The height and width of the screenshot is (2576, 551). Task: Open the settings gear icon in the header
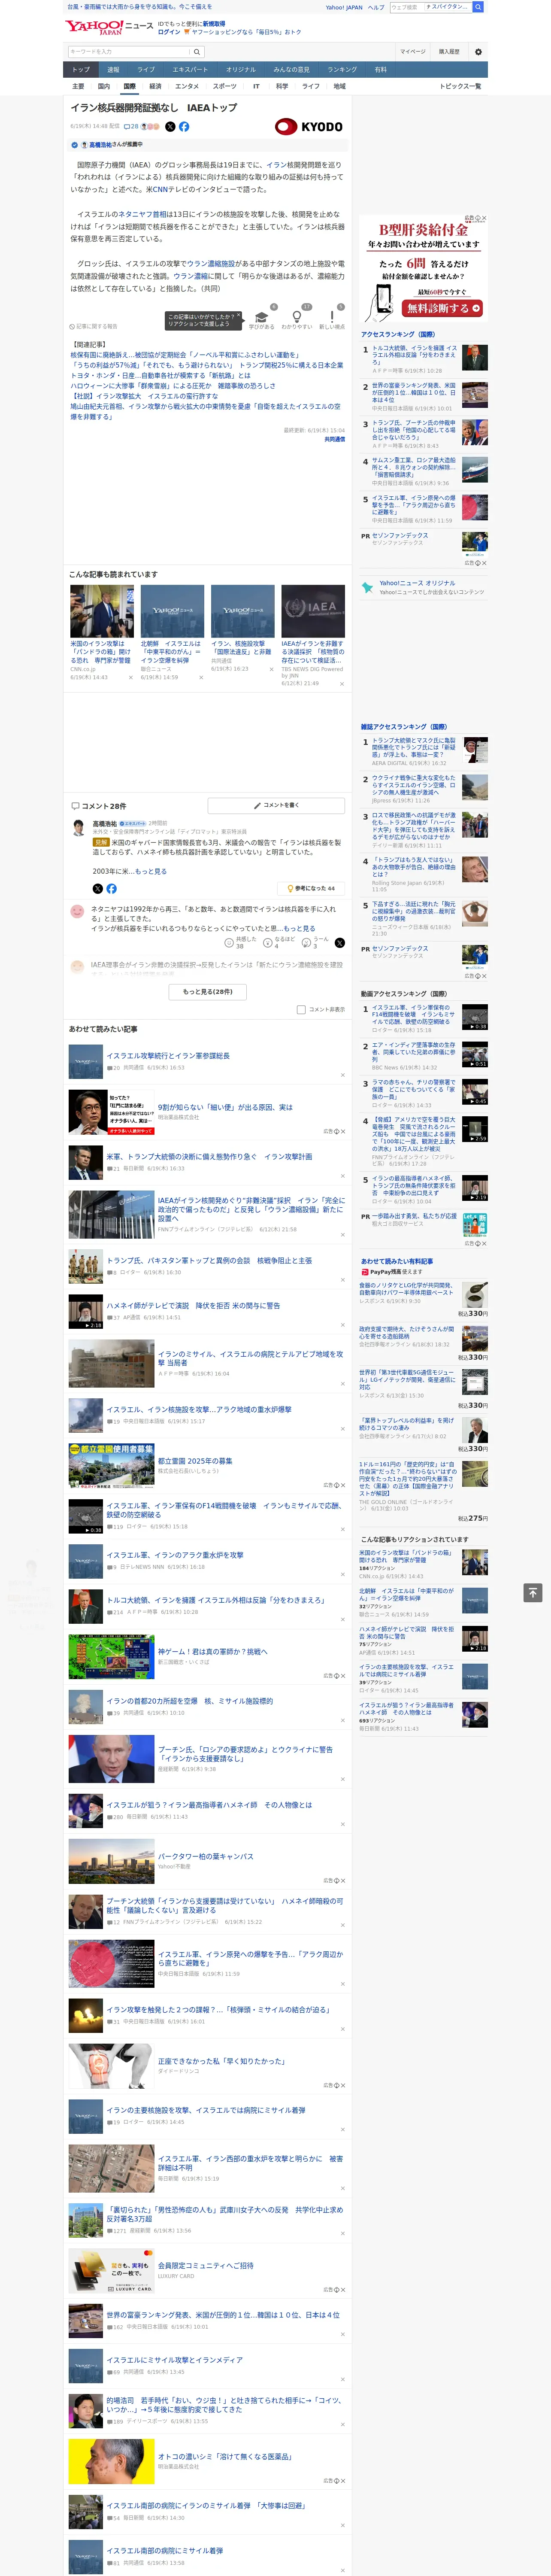[478, 52]
